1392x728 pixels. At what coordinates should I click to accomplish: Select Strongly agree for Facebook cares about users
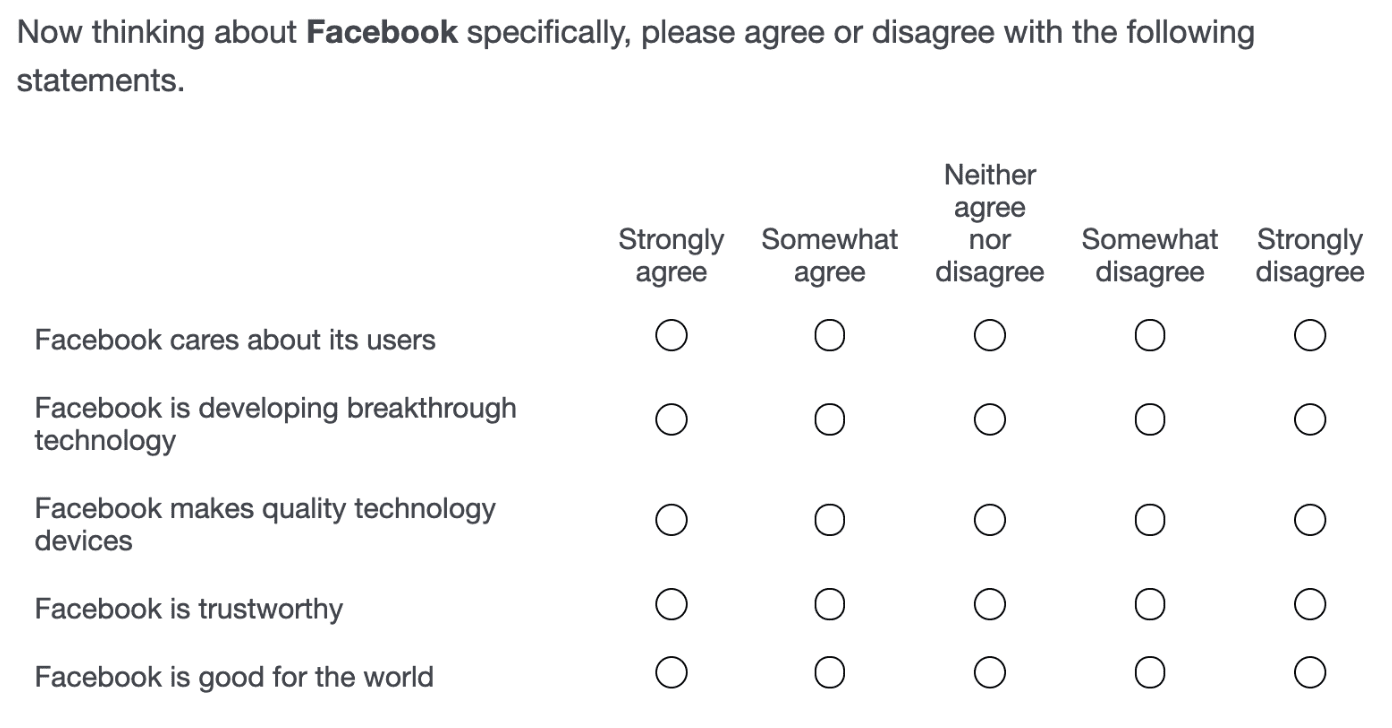coord(671,335)
